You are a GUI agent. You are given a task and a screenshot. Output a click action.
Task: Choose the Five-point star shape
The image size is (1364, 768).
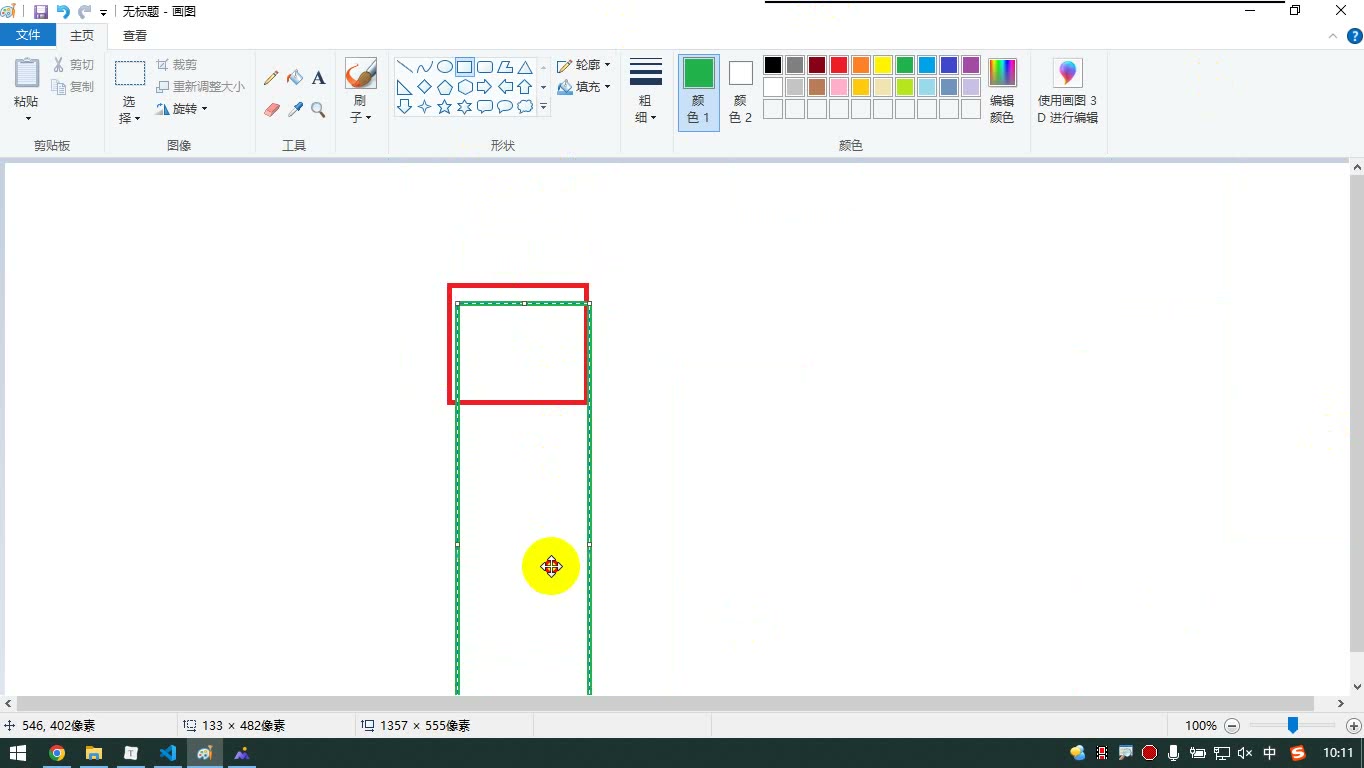click(x=445, y=106)
